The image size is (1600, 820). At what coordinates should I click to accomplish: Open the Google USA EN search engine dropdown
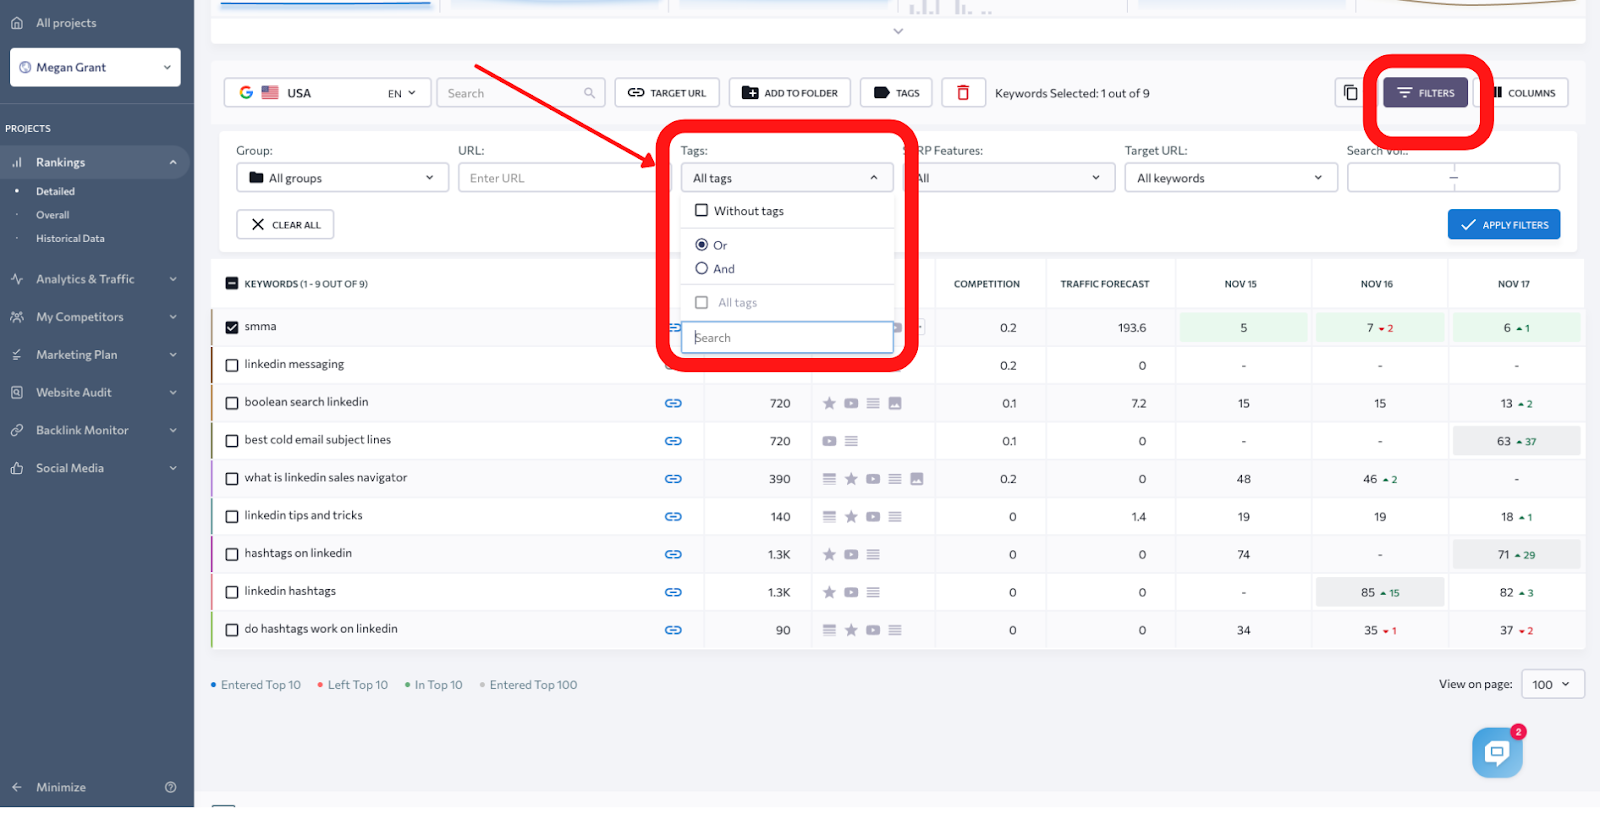point(327,93)
